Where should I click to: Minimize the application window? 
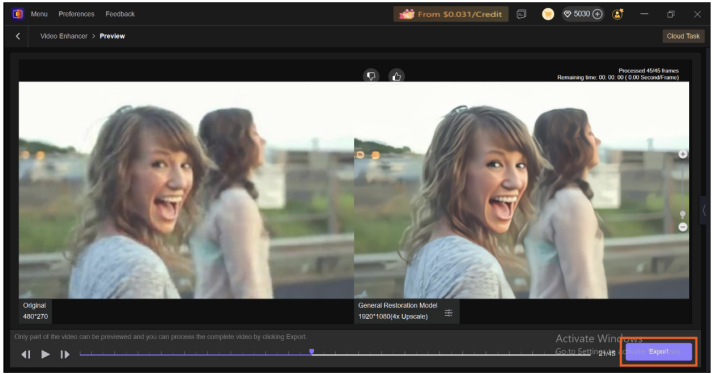pos(644,14)
